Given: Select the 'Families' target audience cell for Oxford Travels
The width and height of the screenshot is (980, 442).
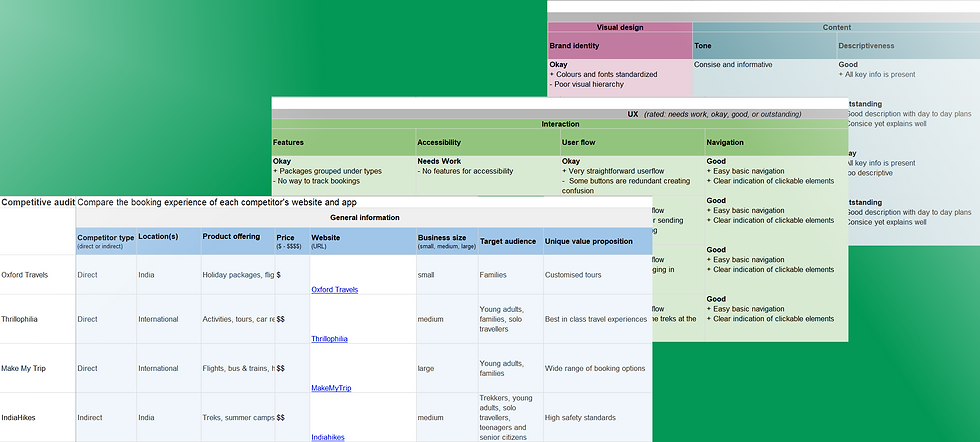Looking at the screenshot, I should 511,275.
